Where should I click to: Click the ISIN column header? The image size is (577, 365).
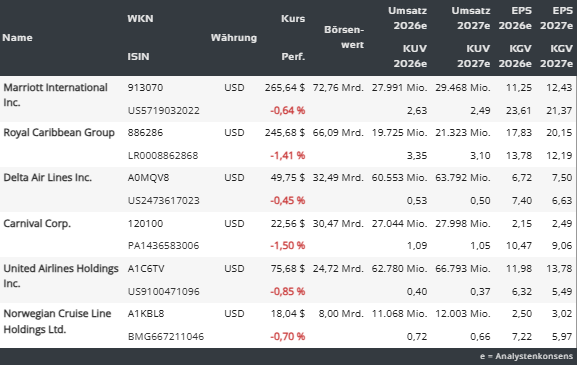click(138, 56)
